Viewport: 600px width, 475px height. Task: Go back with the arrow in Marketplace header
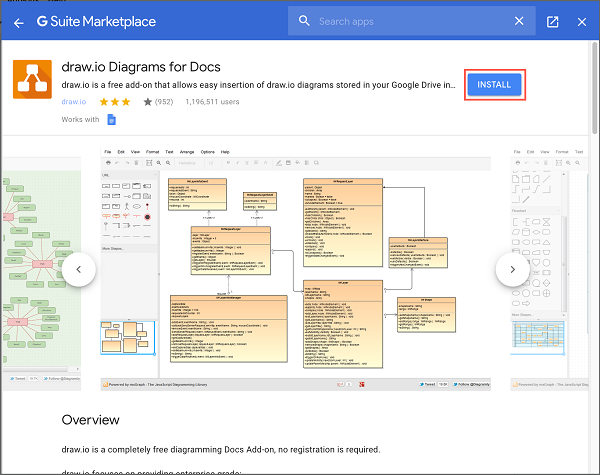tap(18, 23)
